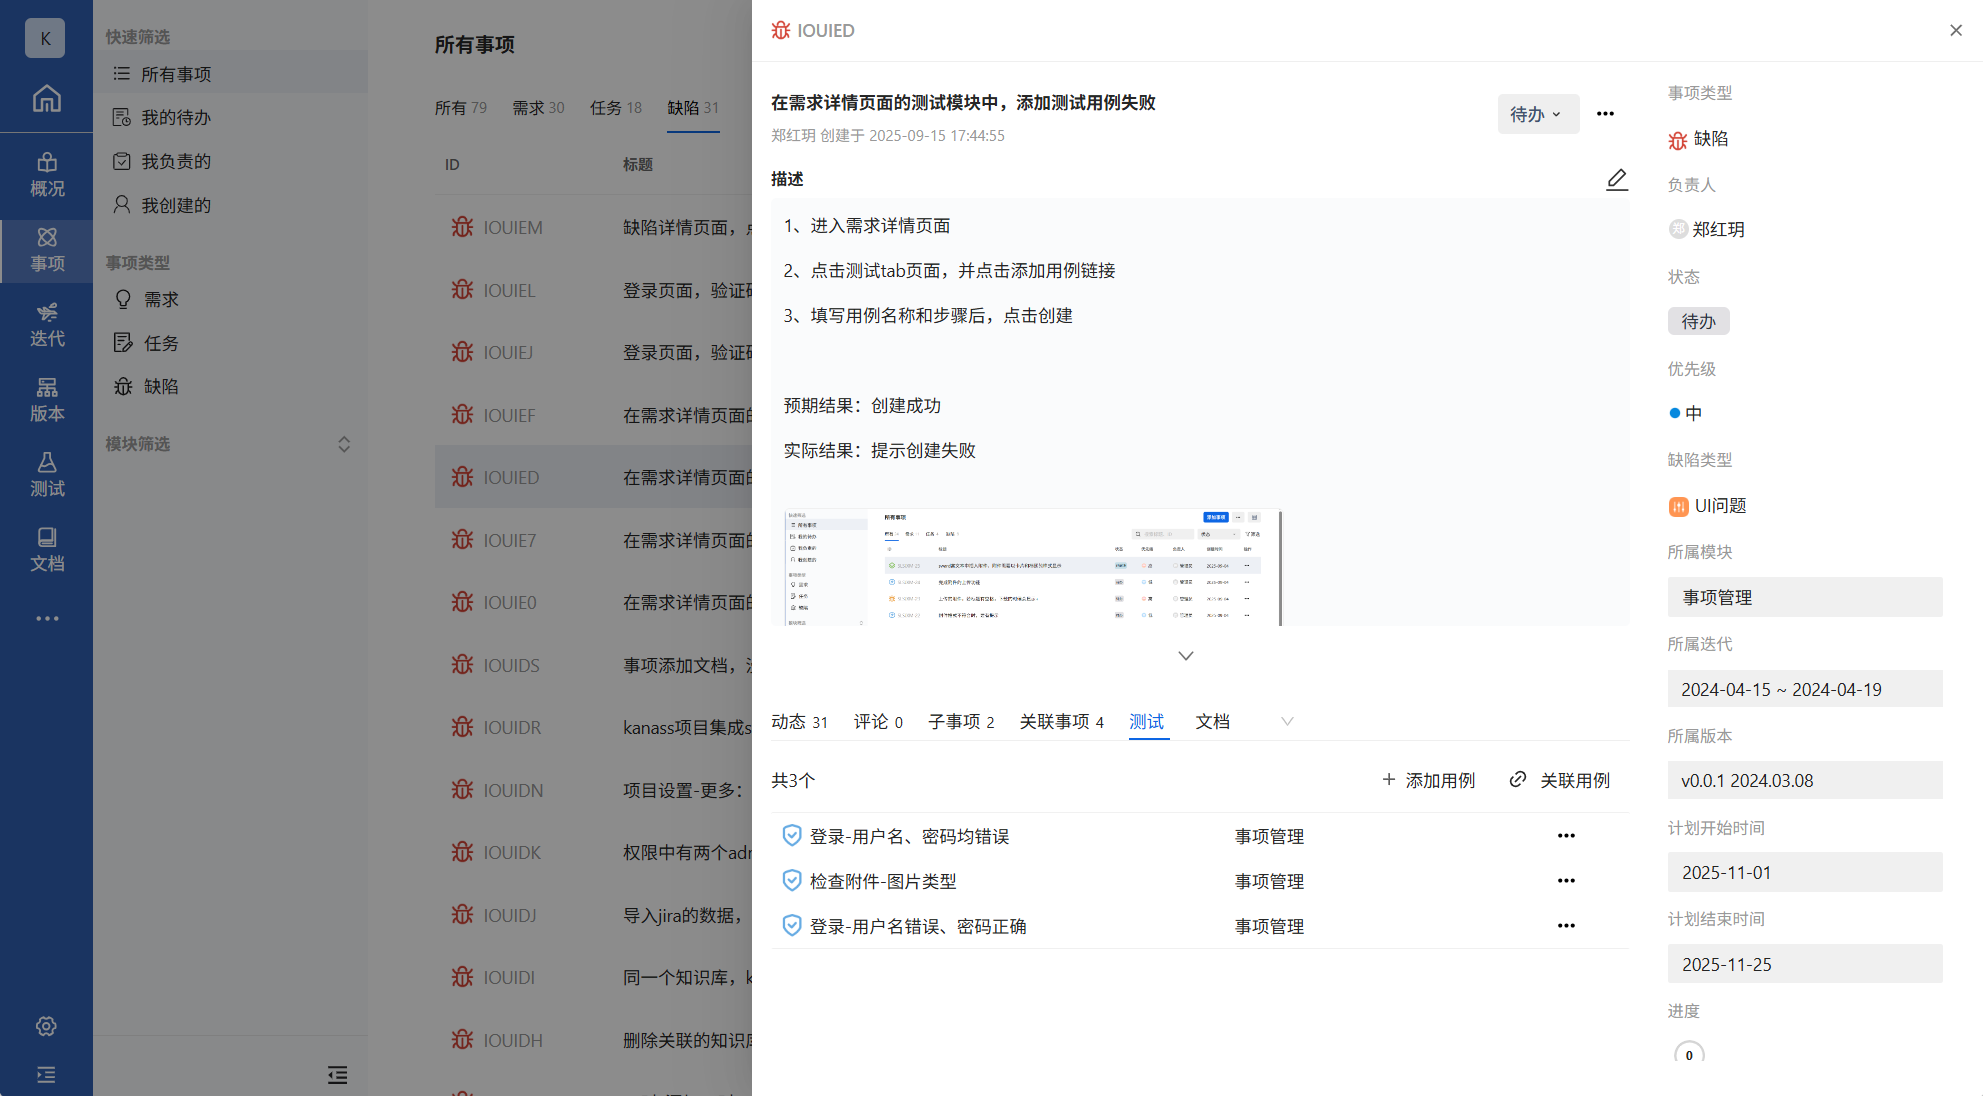Click the three-dot menu beside 待办 status
Viewport: 1983px width, 1096px height.
[x=1605, y=114]
